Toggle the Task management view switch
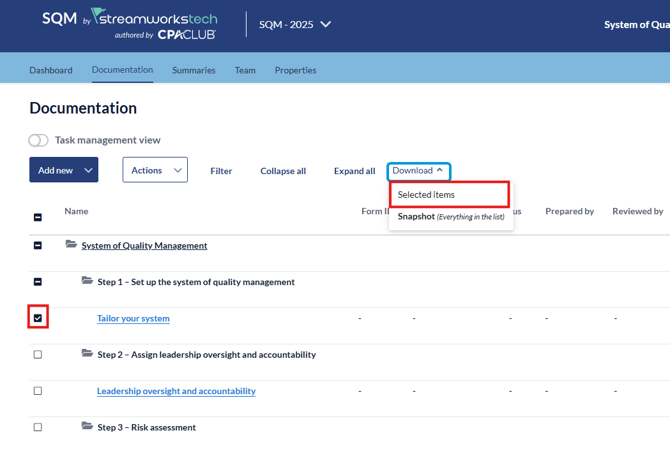670x449 pixels. 38,140
